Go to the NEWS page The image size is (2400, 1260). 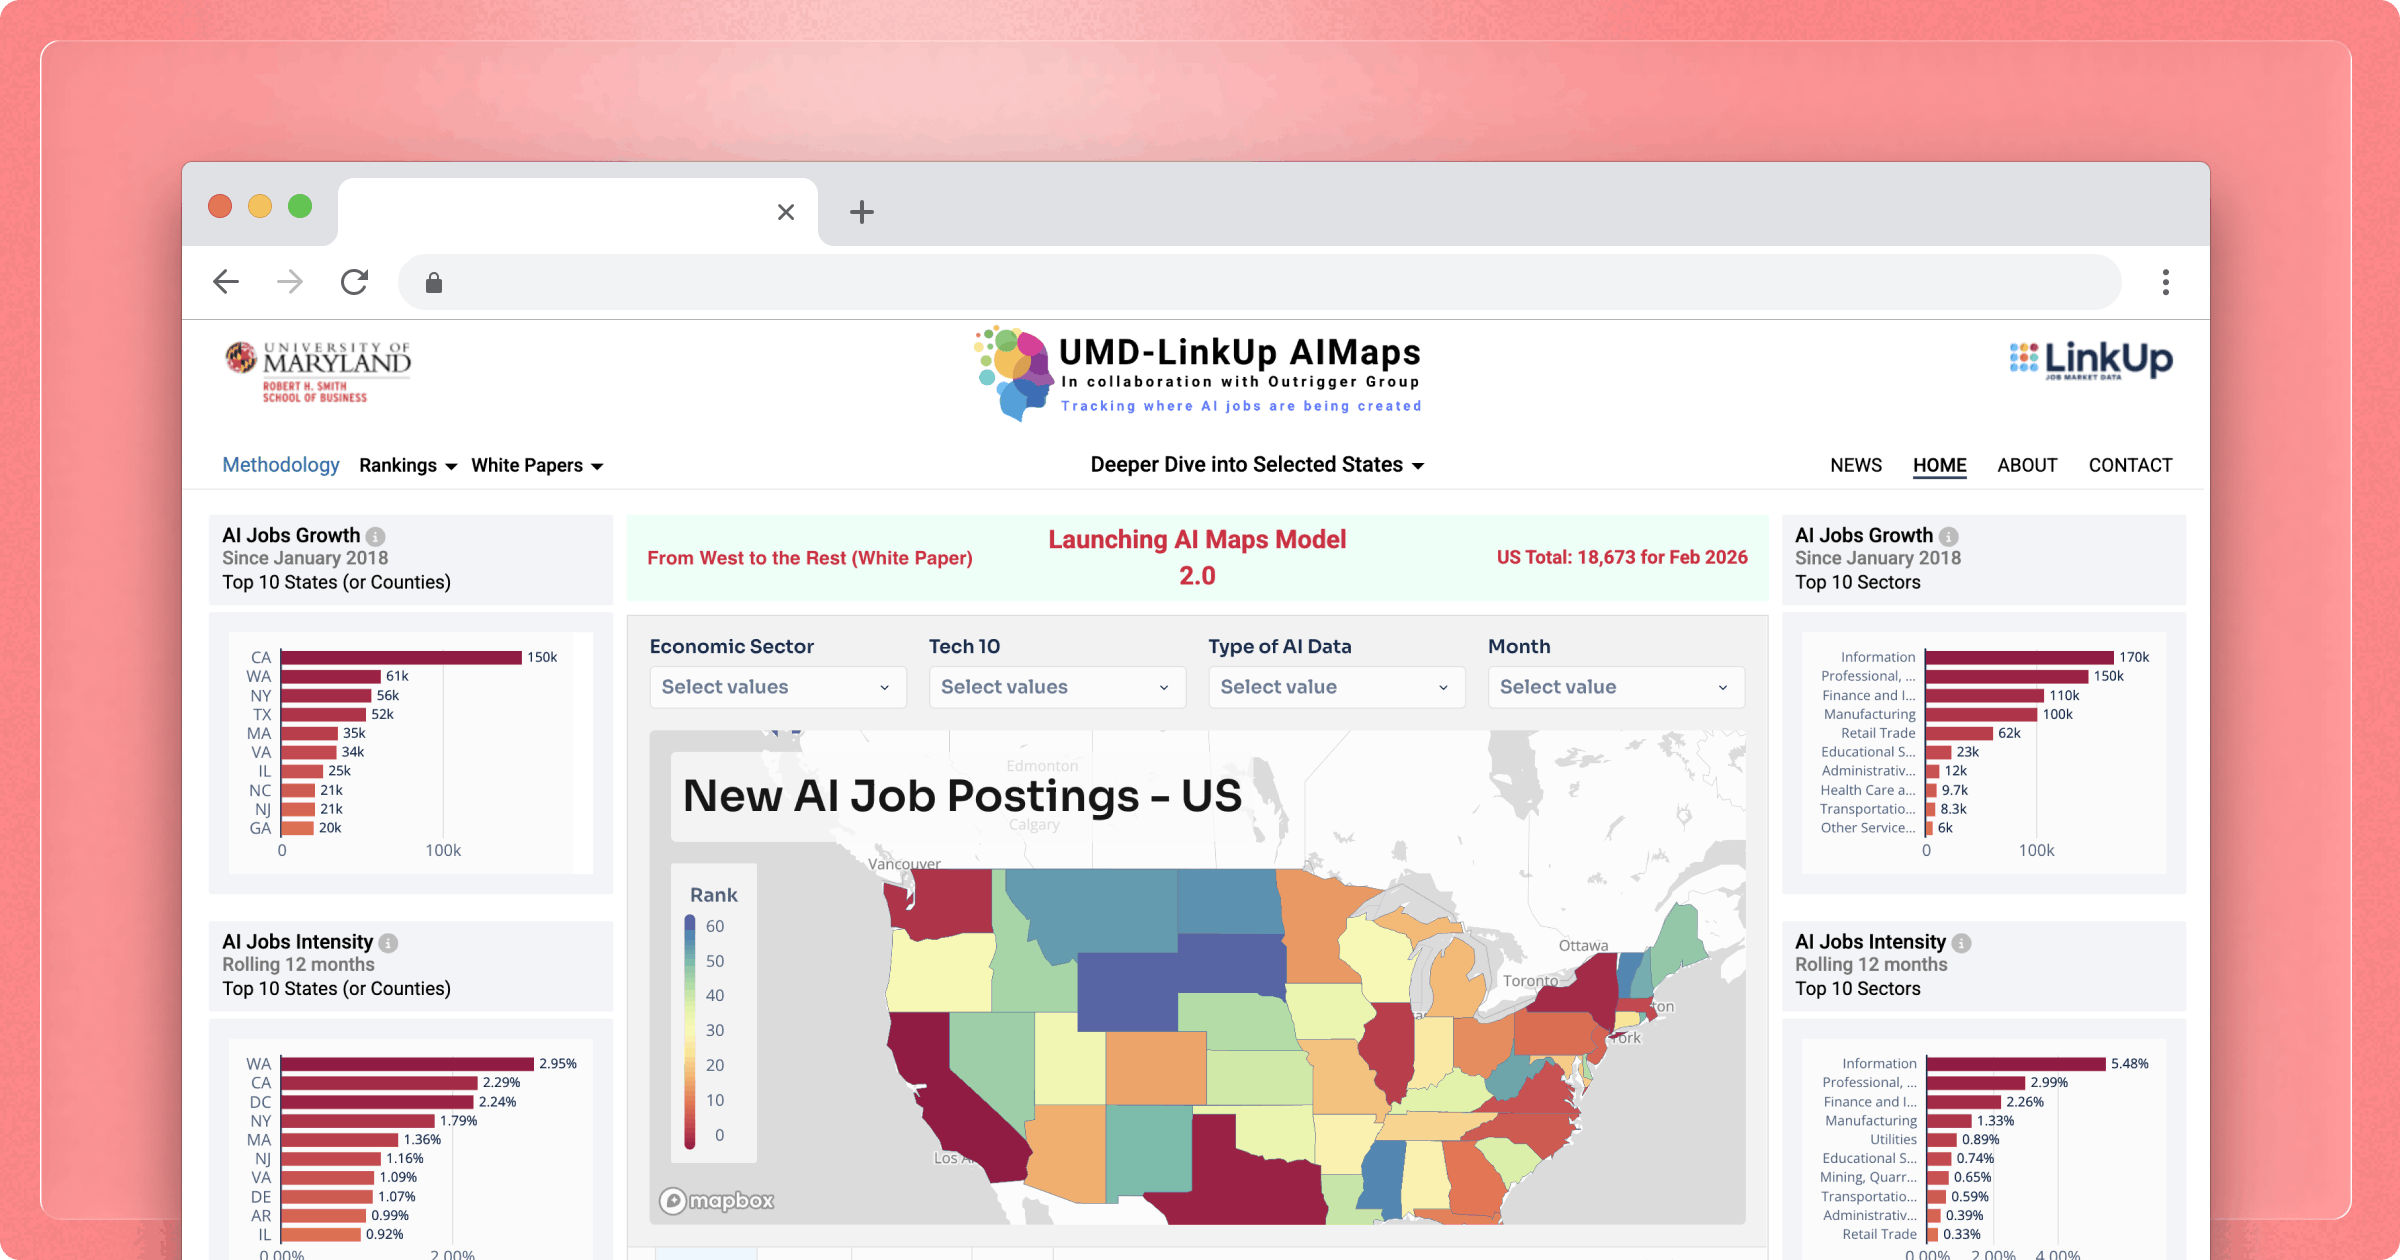coord(1856,465)
